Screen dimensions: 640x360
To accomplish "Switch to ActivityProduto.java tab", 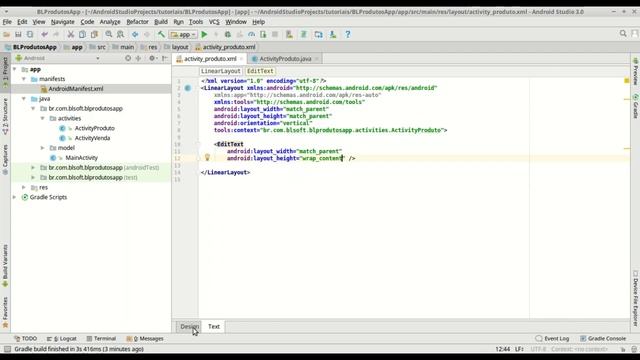I will point(285,59).
